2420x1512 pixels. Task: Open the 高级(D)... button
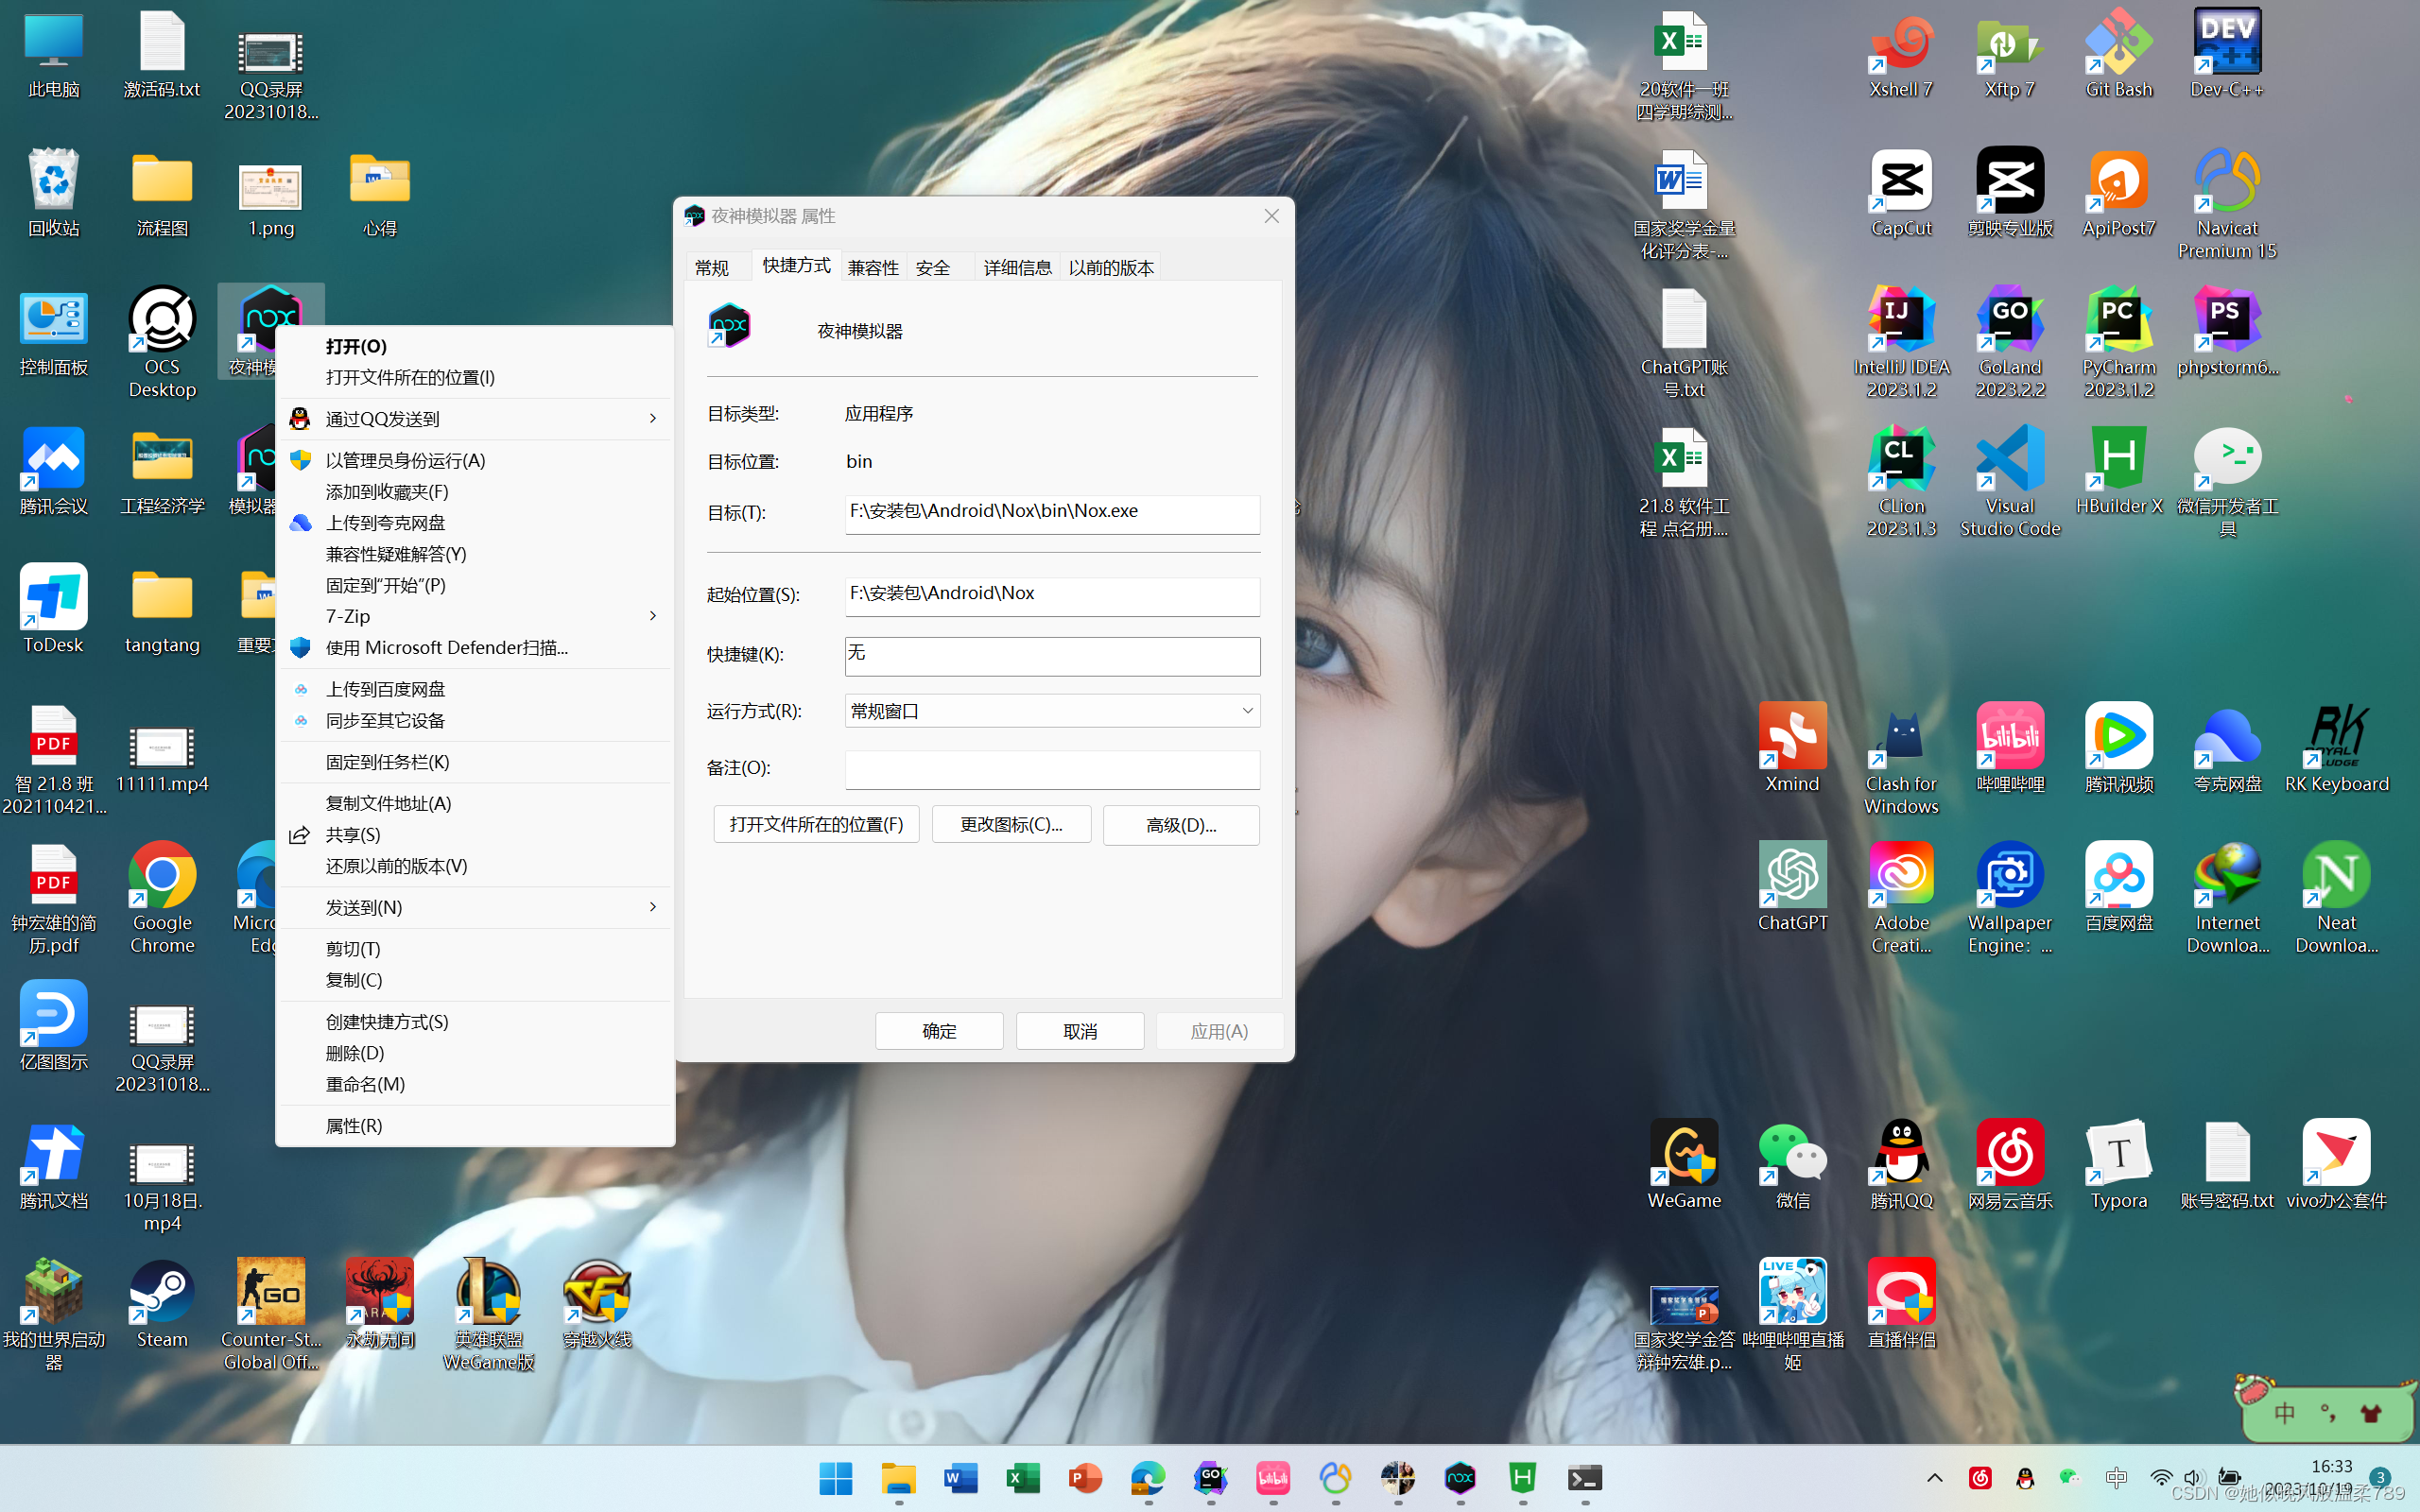1181,825
